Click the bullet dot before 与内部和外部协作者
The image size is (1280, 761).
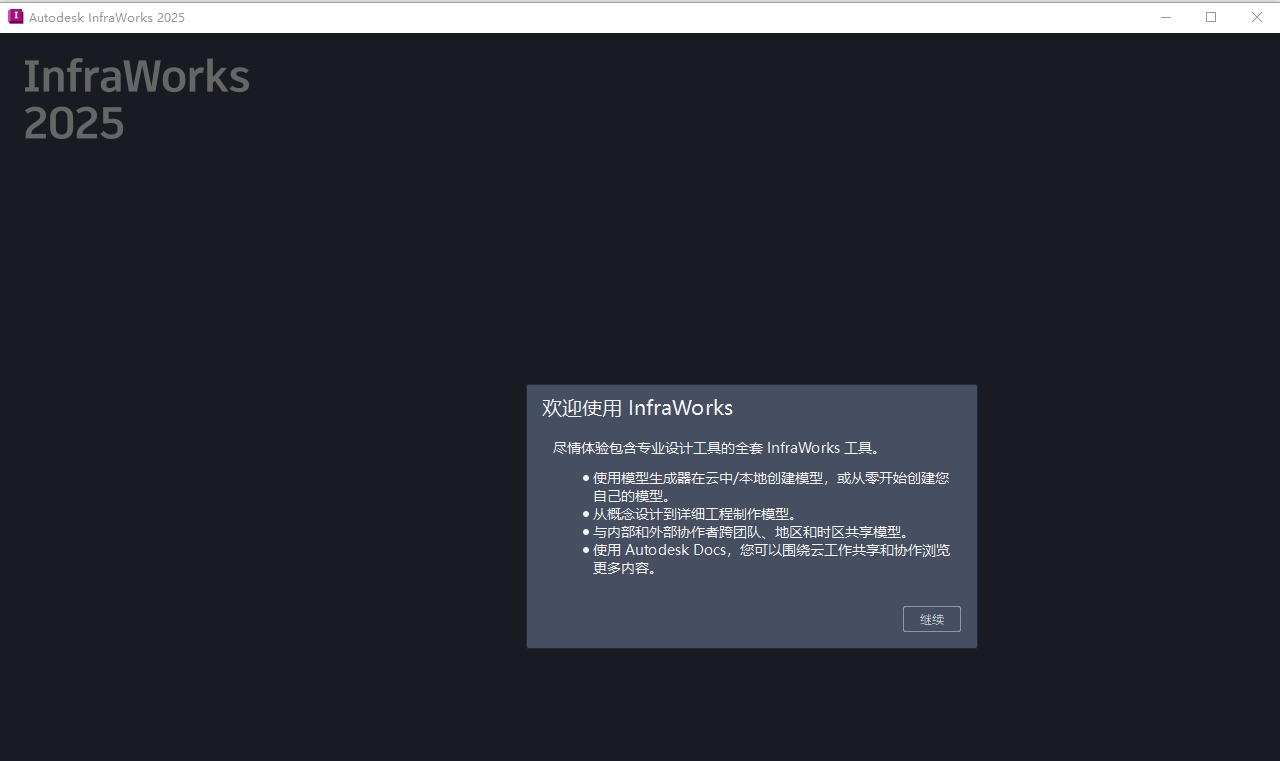pyautogui.click(x=586, y=532)
